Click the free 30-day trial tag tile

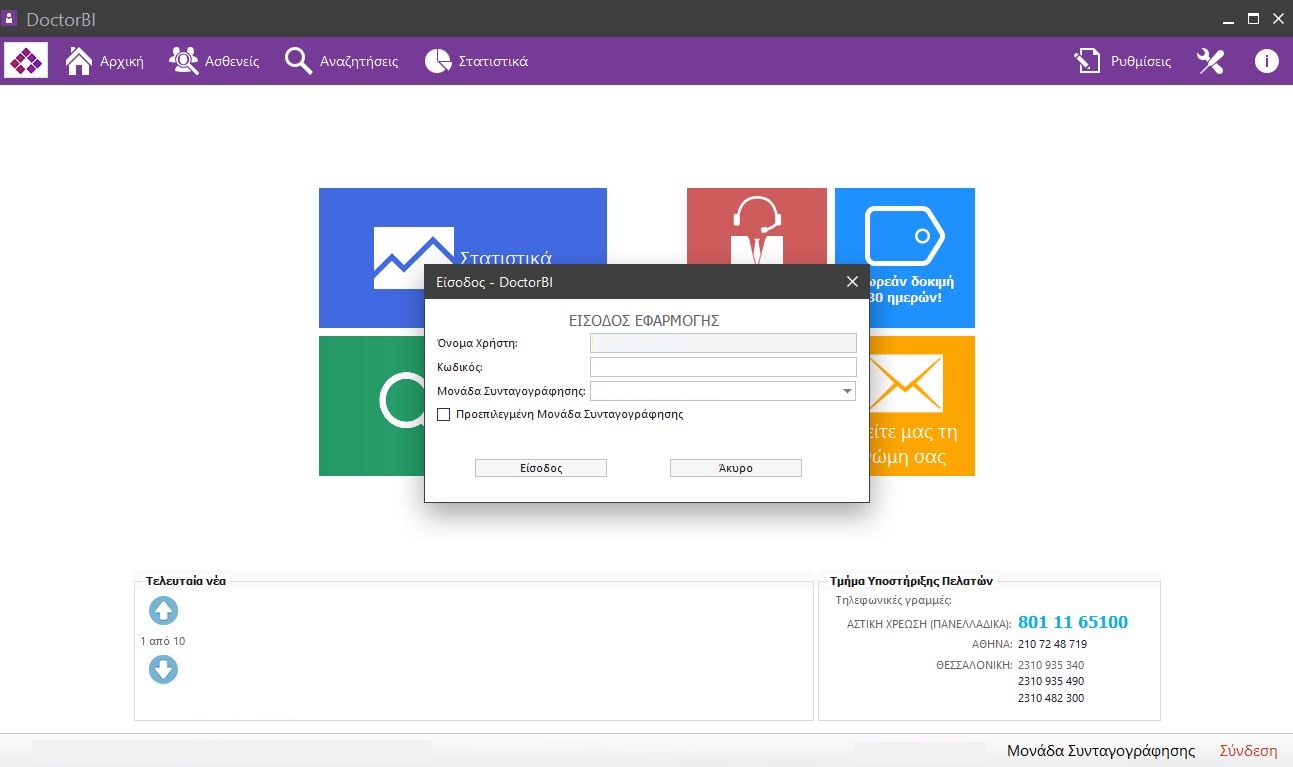click(905, 257)
